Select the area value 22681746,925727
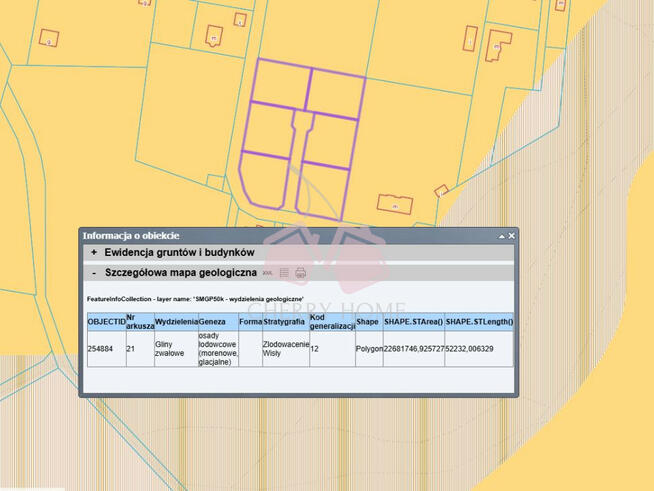 (x=414, y=349)
